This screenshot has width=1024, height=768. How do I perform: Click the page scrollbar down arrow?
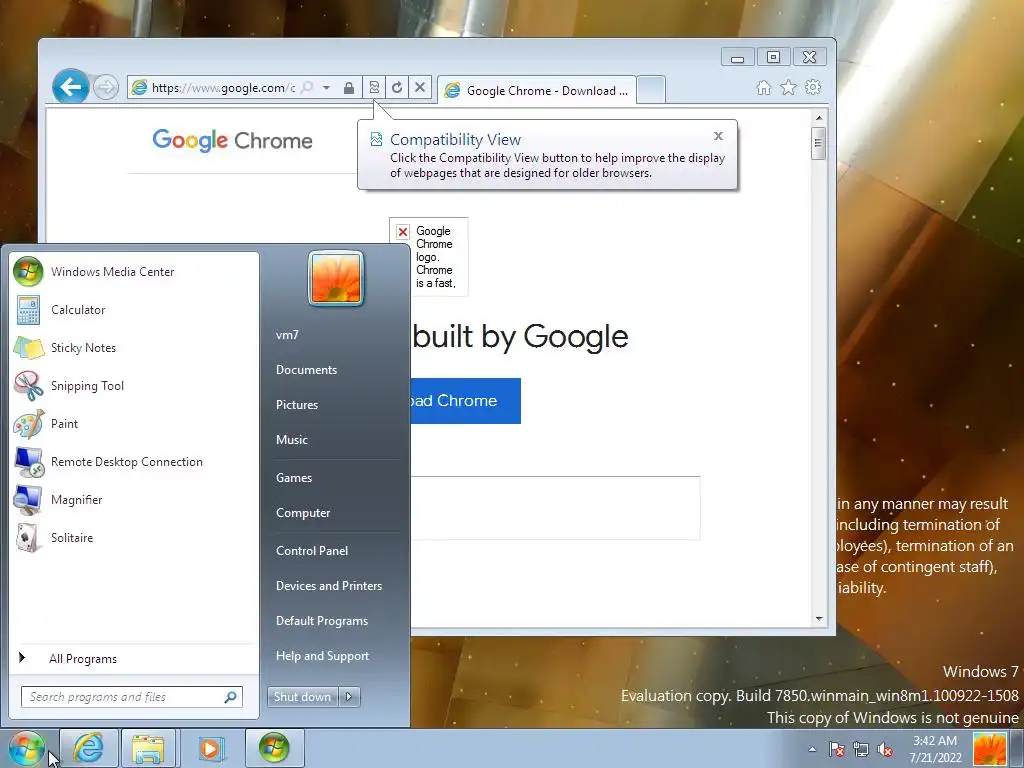coord(818,618)
